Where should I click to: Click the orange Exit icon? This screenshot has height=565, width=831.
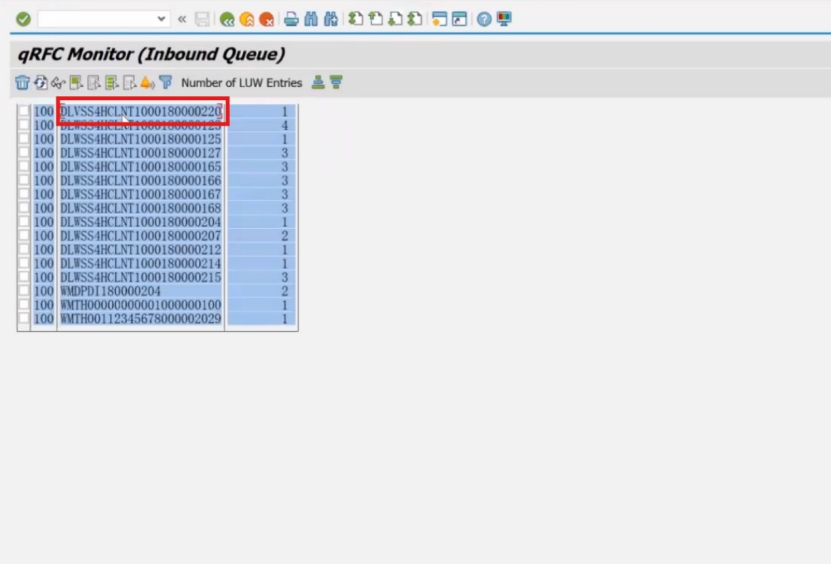(x=247, y=20)
